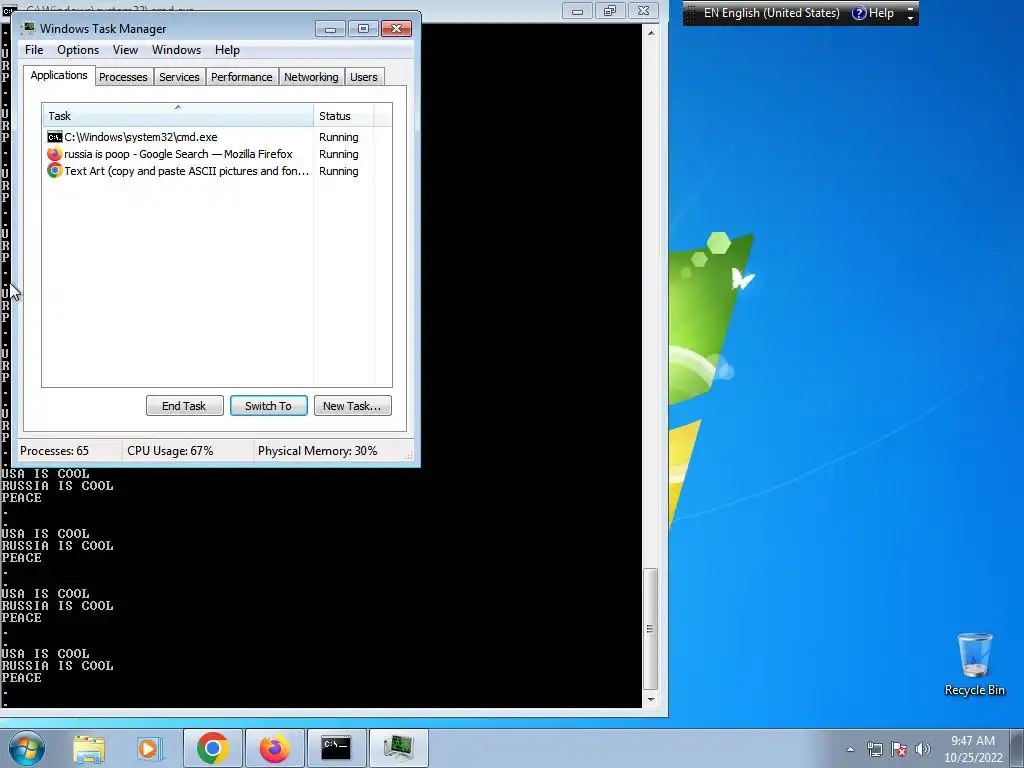
Task: Click the New Task... button
Action: click(353, 406)
